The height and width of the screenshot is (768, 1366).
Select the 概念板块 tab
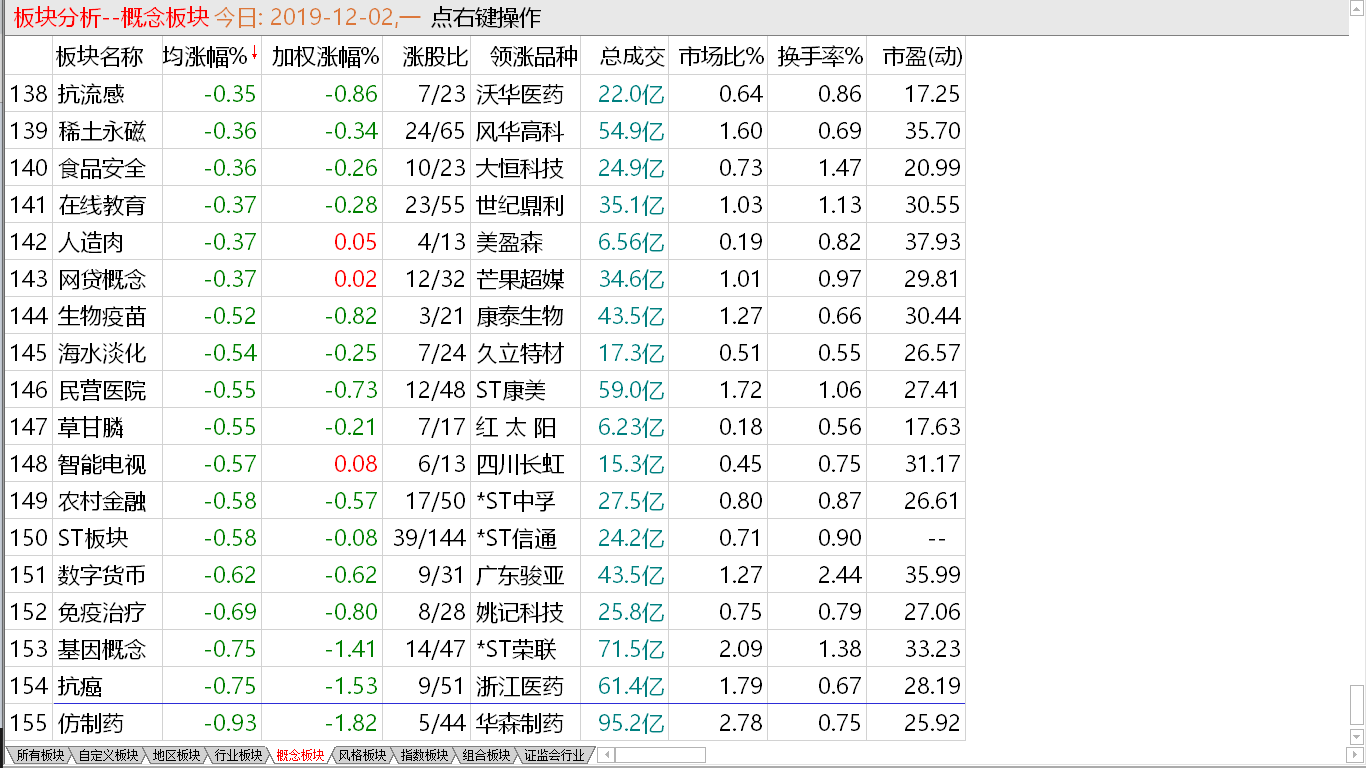pos(299,755)
